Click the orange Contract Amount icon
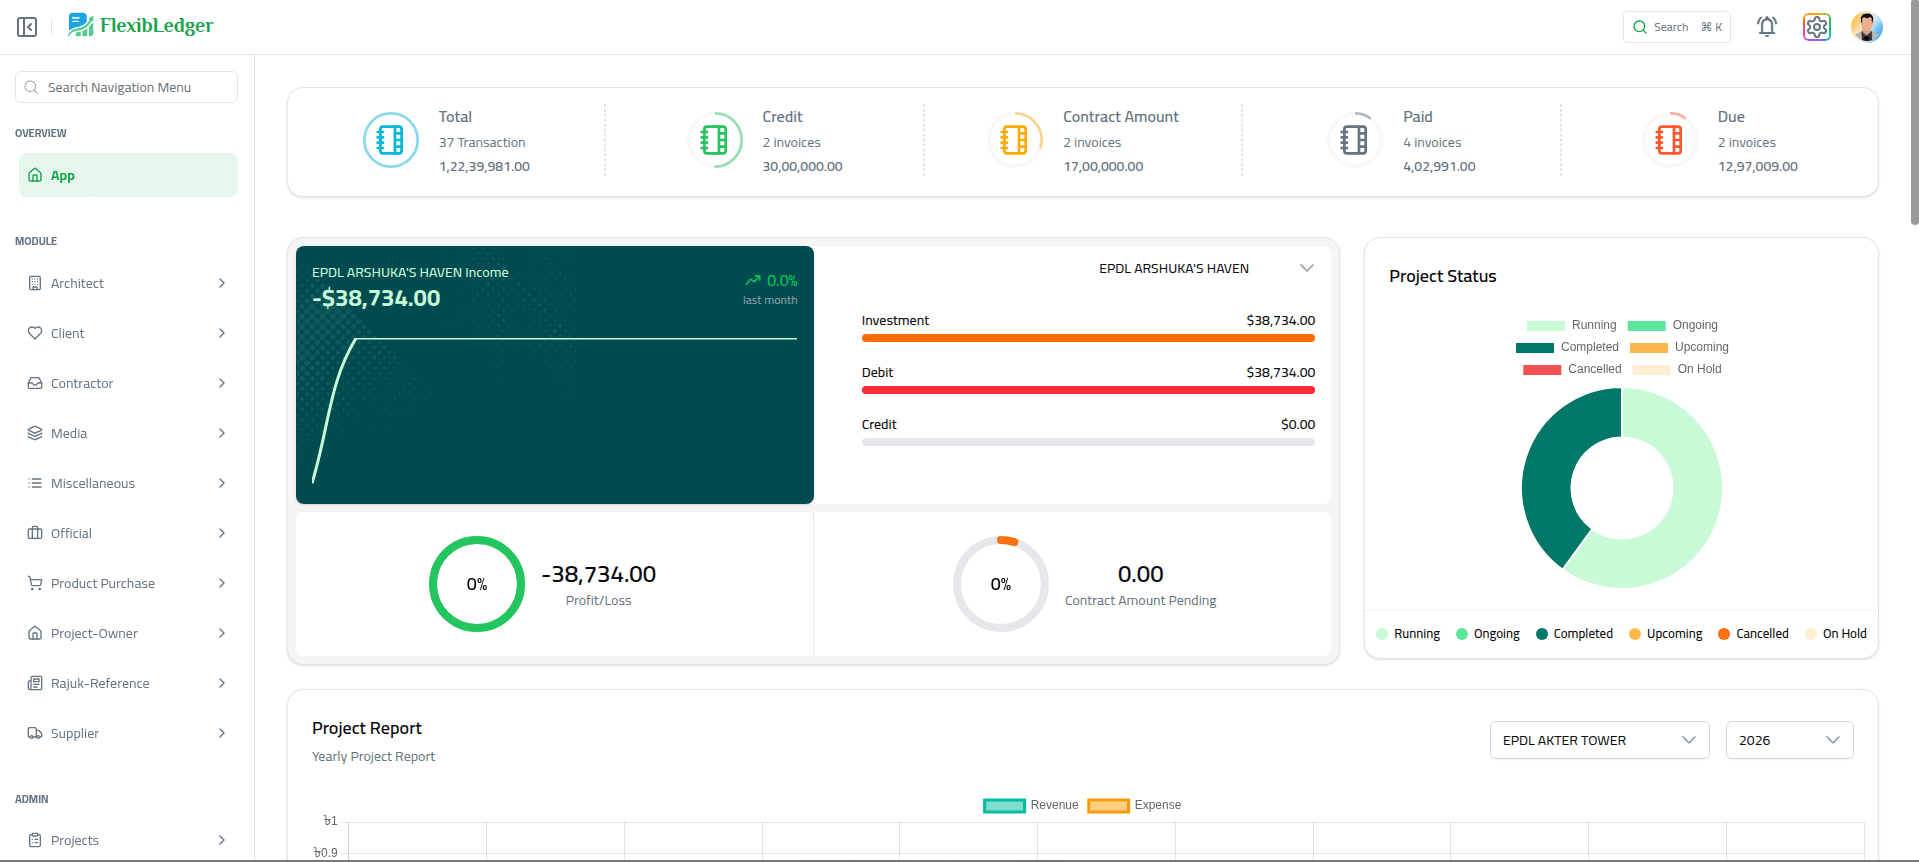This screenshot has width=1919, height=862. 1014,140
